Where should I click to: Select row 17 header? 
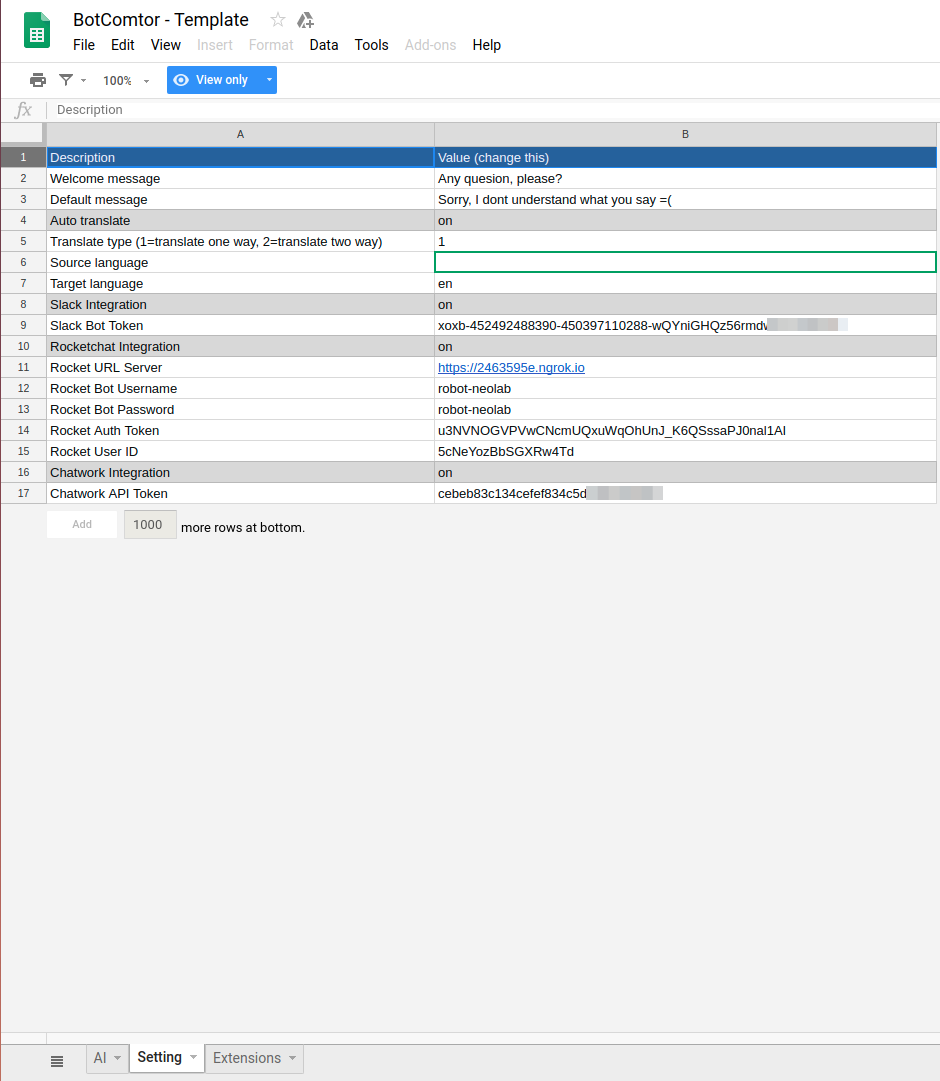point(23,494)
